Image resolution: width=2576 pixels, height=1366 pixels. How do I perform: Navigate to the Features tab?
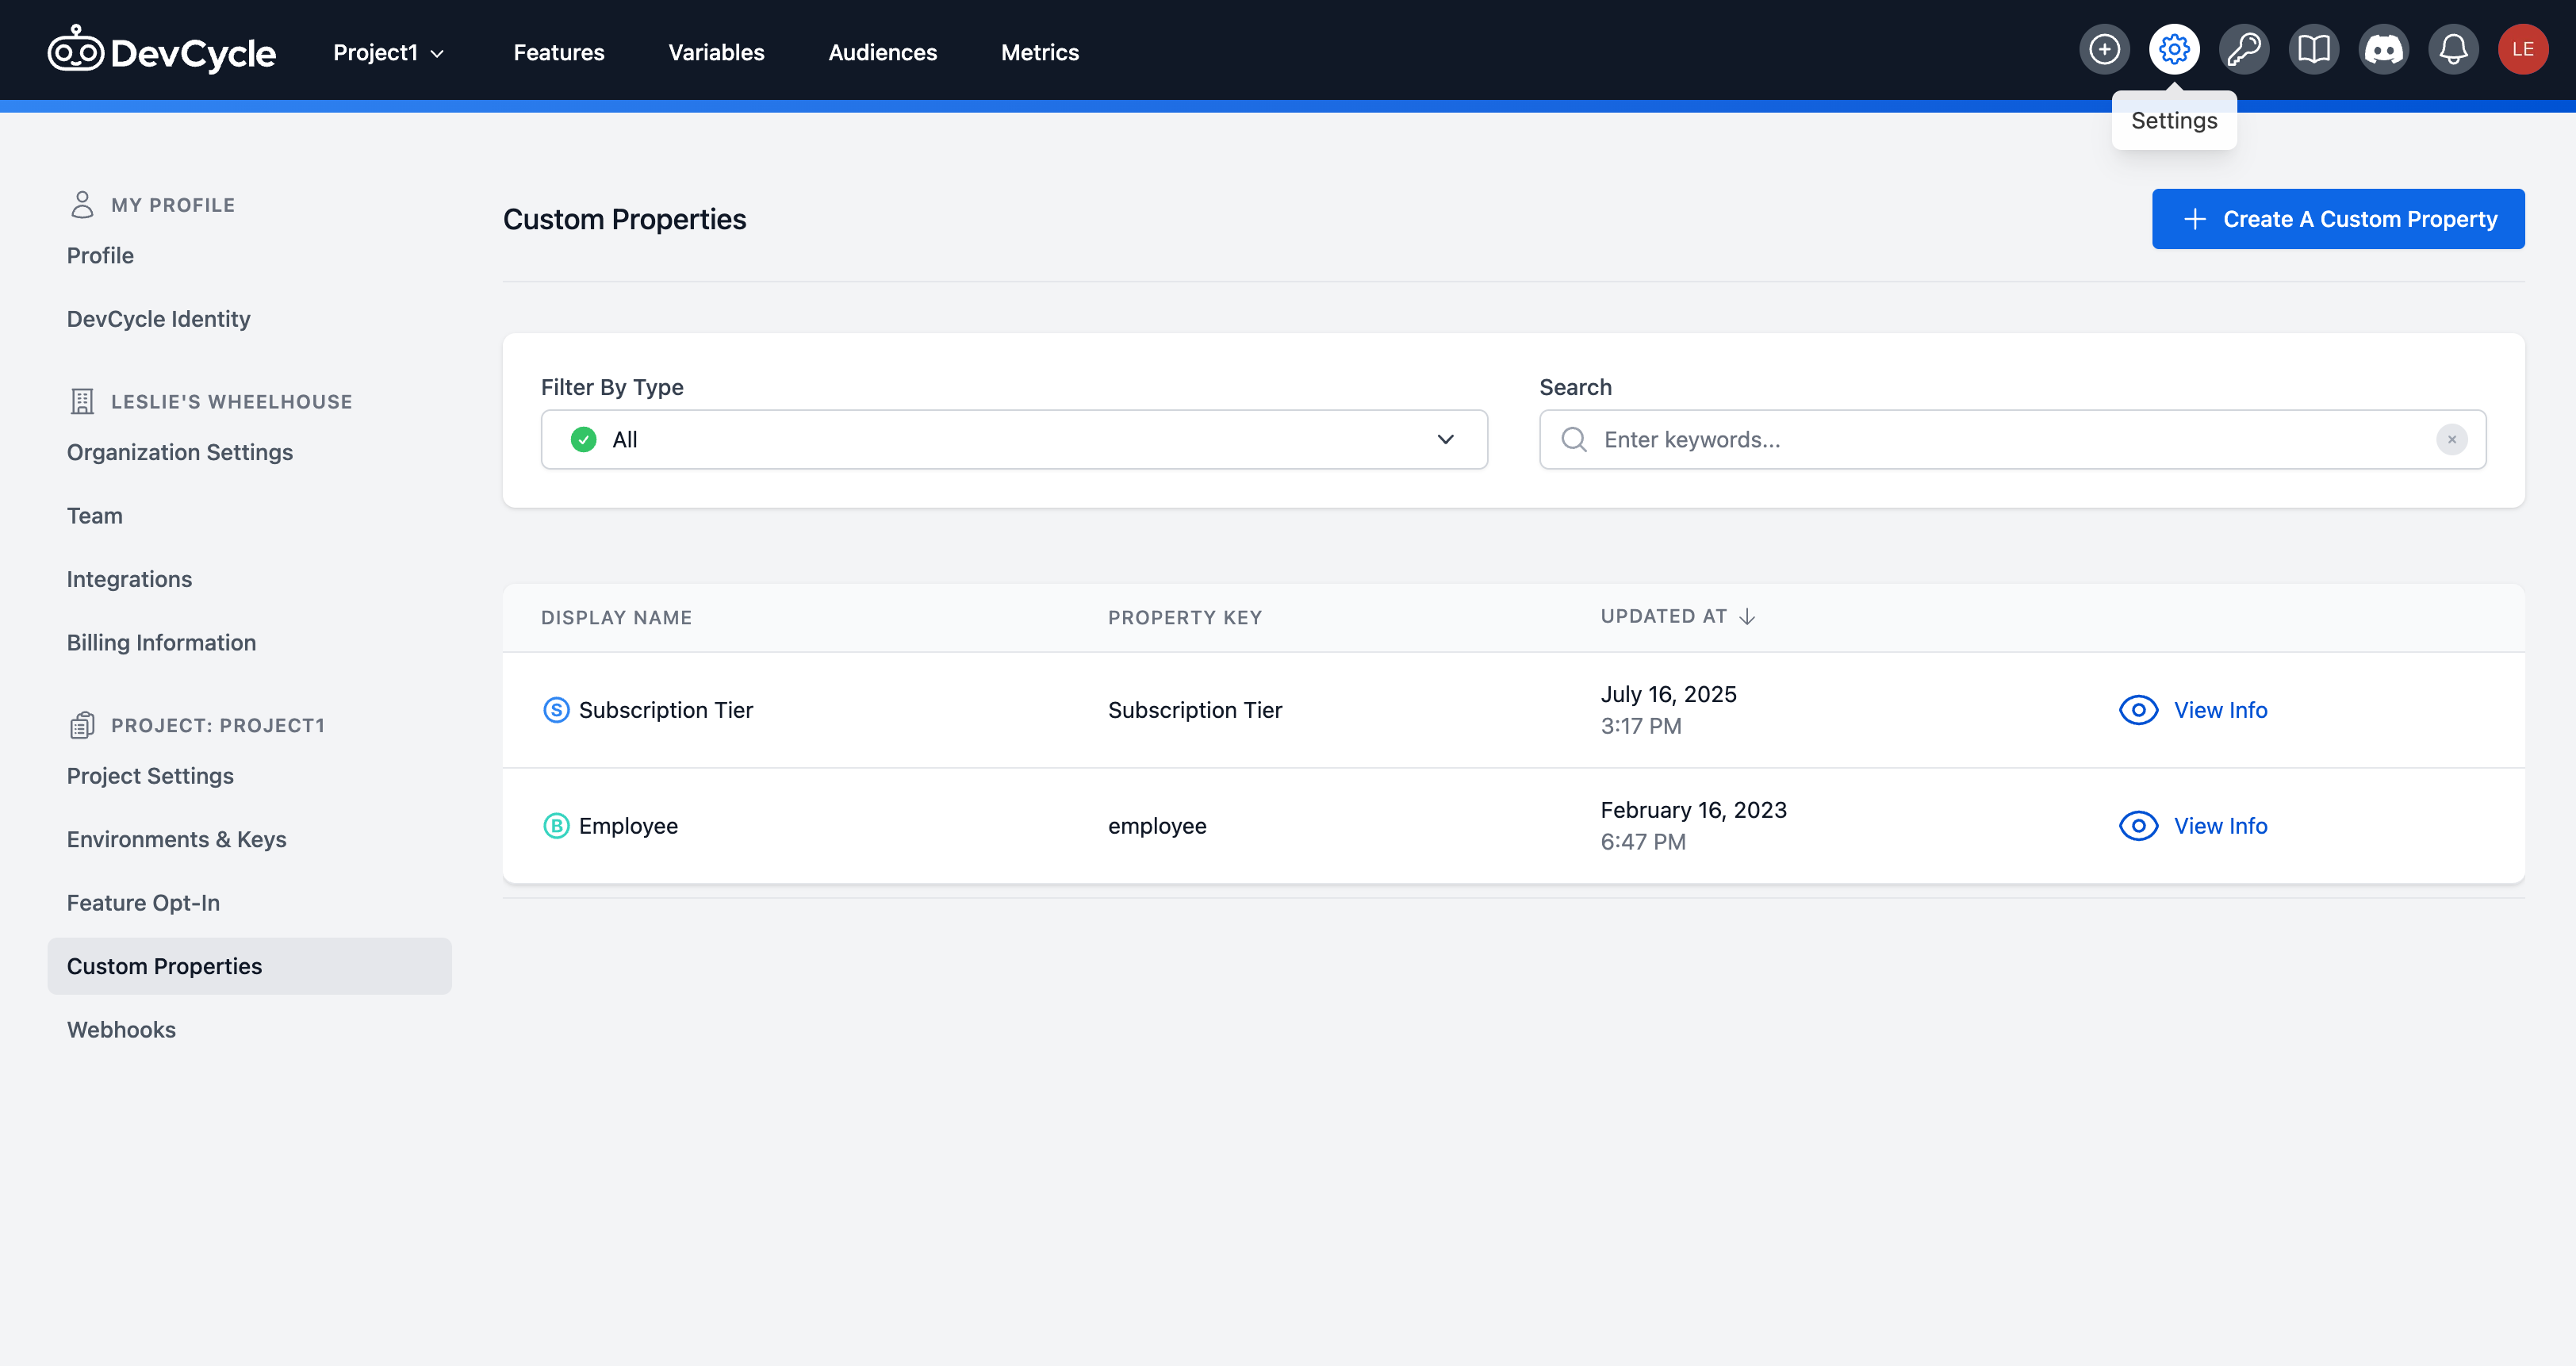point(559,52)
